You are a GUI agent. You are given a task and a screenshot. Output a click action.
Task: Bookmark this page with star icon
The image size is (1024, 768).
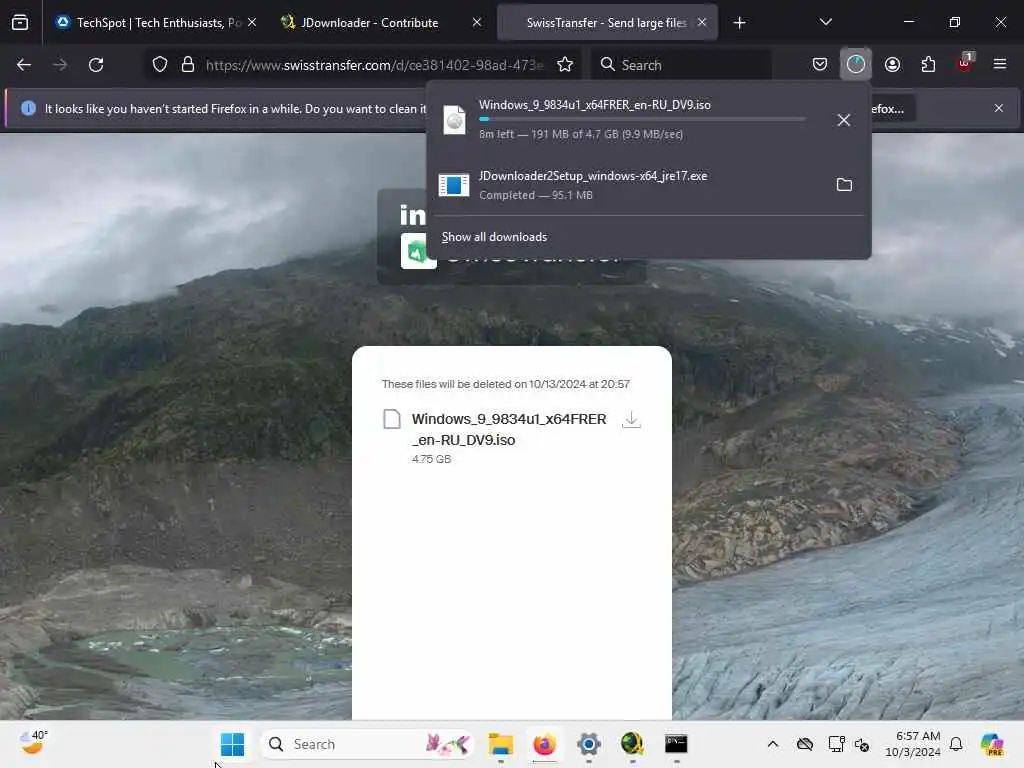point(565,65)
